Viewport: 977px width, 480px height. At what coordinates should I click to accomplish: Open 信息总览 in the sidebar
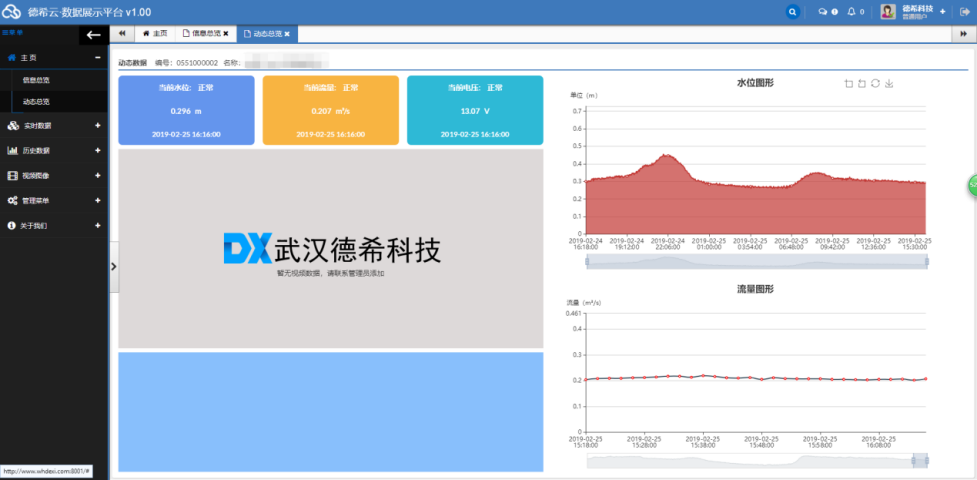pos(37,80)
